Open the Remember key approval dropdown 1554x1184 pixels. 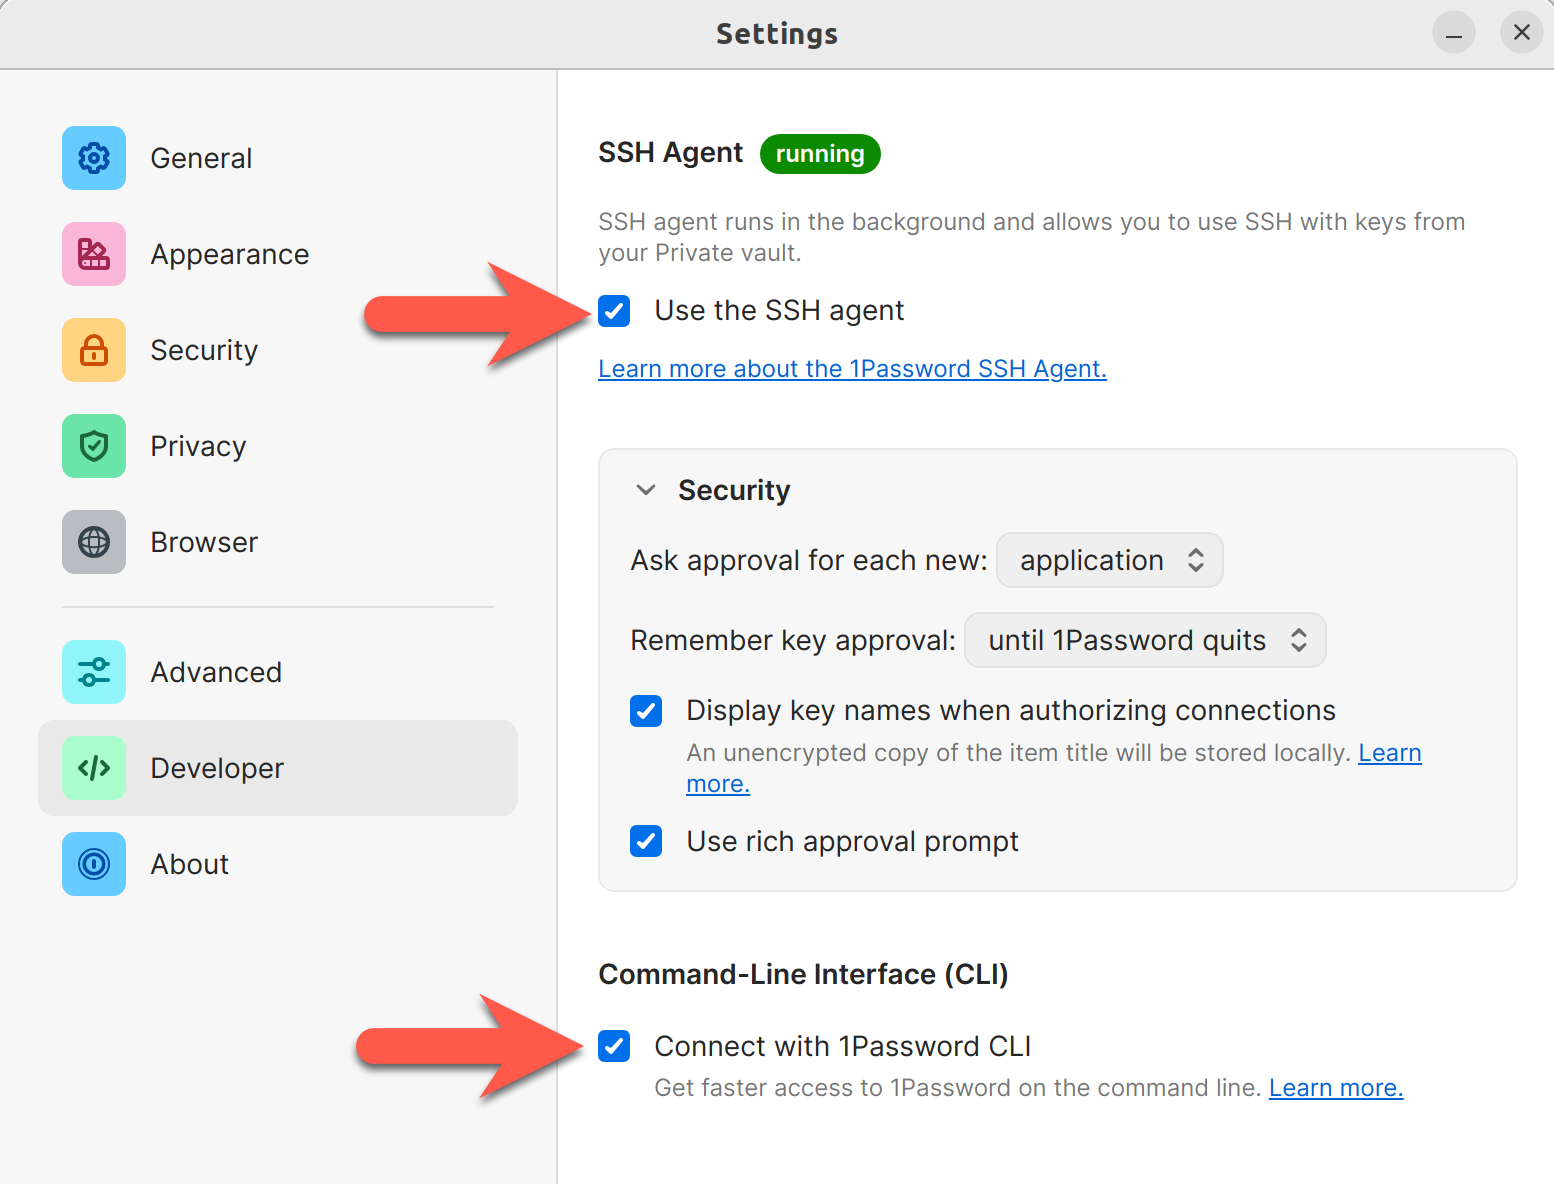(1145, 640)
